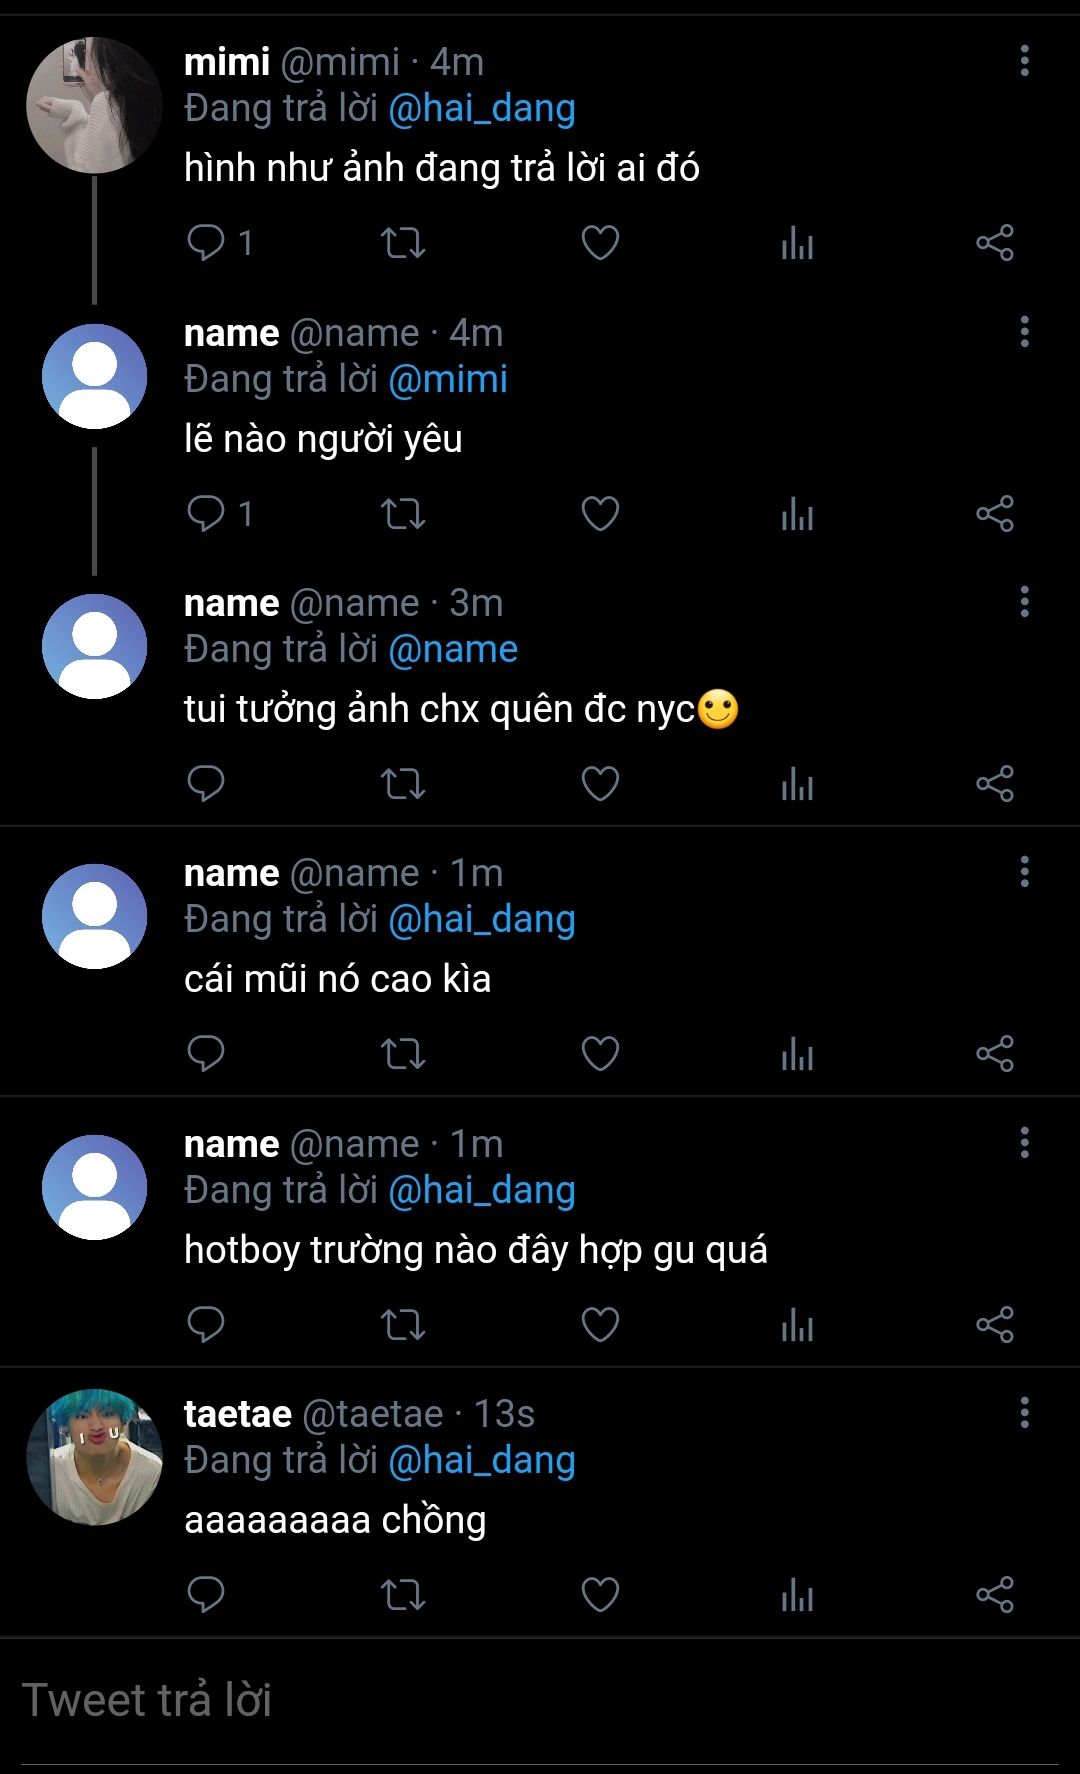Like taetae's "aaaaaaaaa chồng" tweet
This screenshot has width=1080, height=1774.
click(600, 1595)
